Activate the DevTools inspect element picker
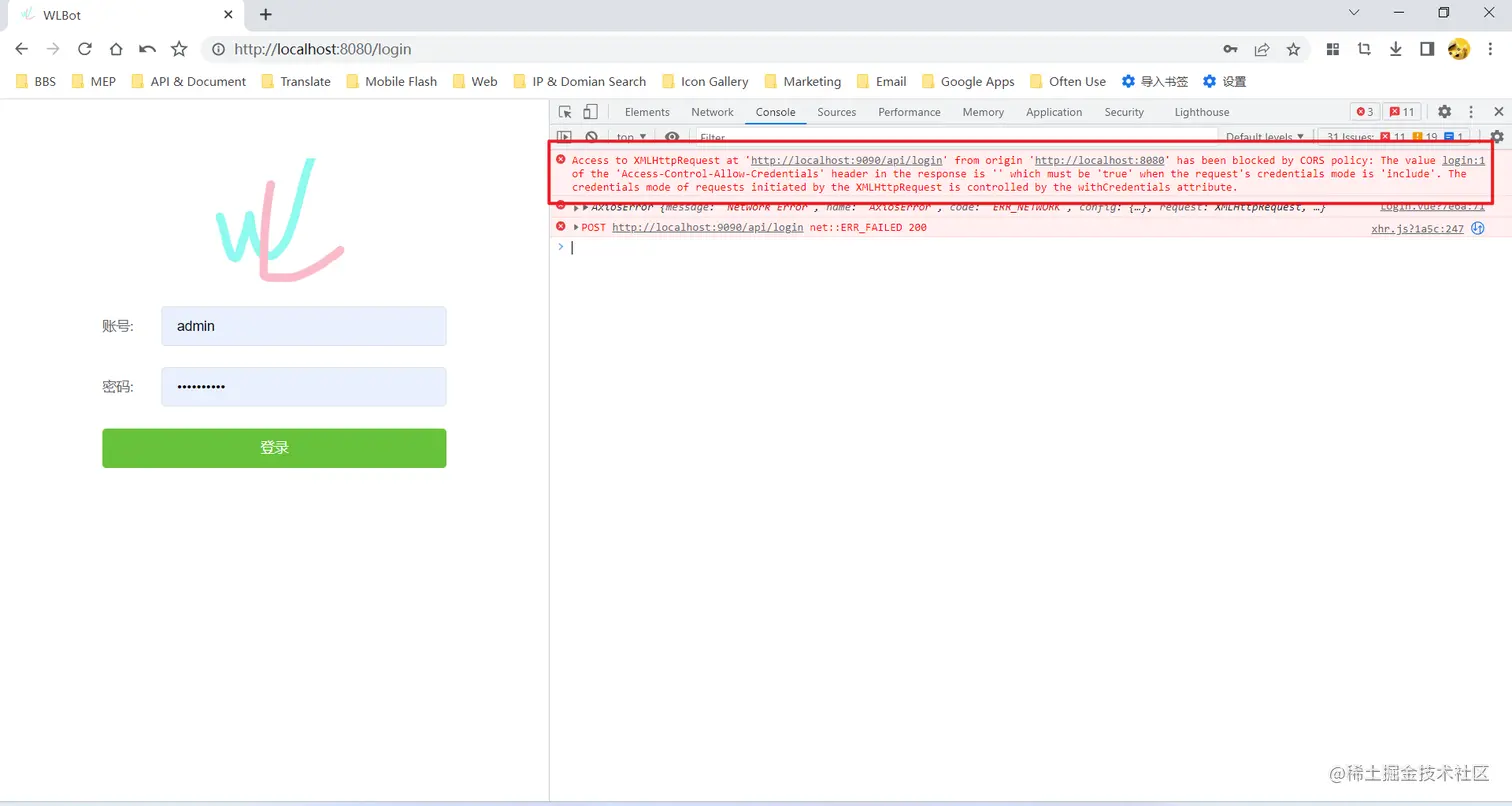The height and width of the screenshot is (806, 1512). (565, 112)
